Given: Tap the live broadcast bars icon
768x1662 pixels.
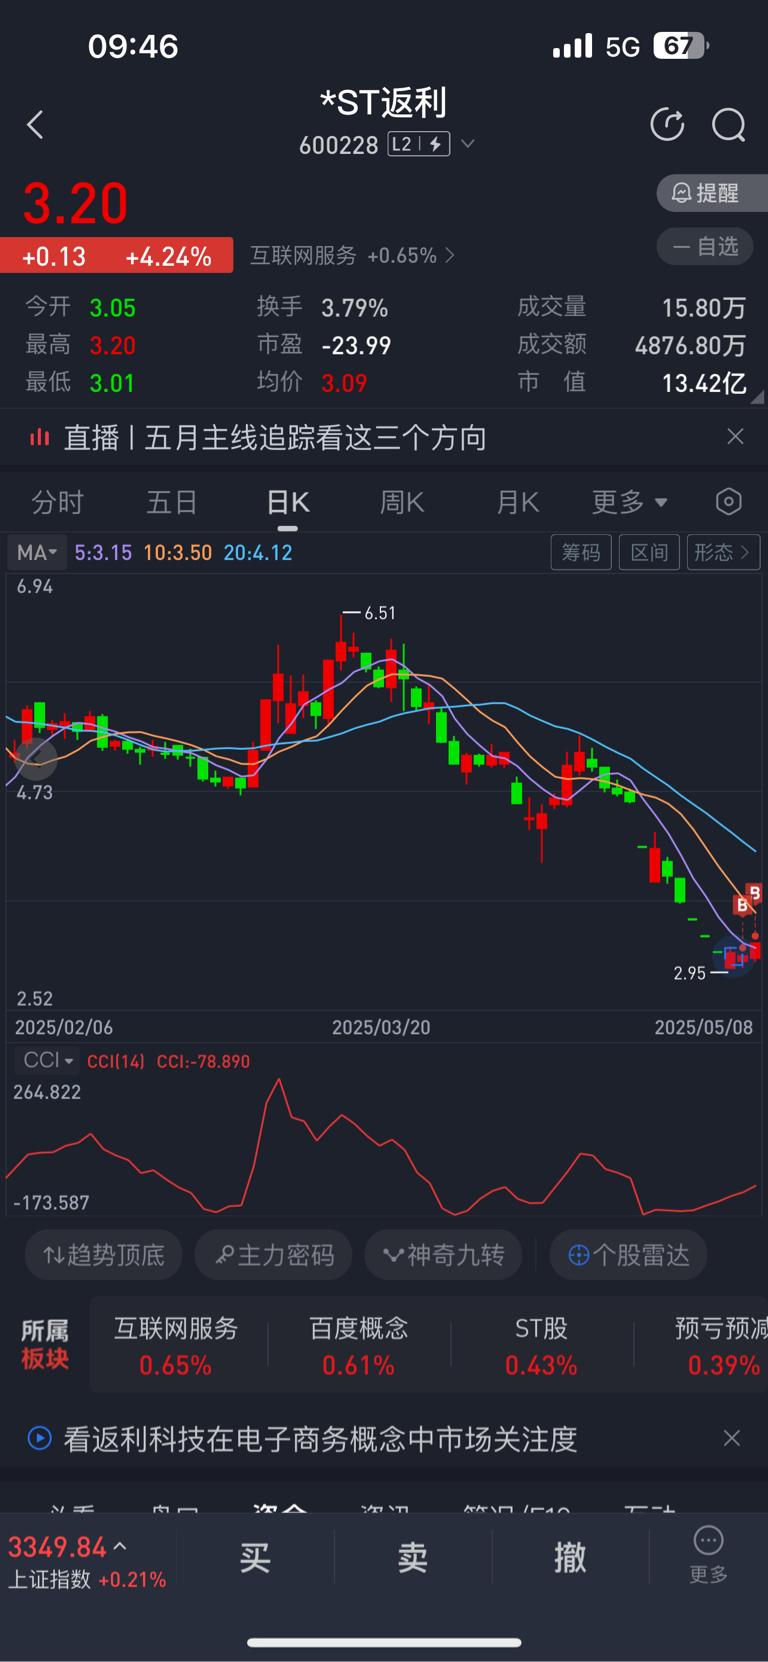Looking at the screenshot, I should click(39, 437).
